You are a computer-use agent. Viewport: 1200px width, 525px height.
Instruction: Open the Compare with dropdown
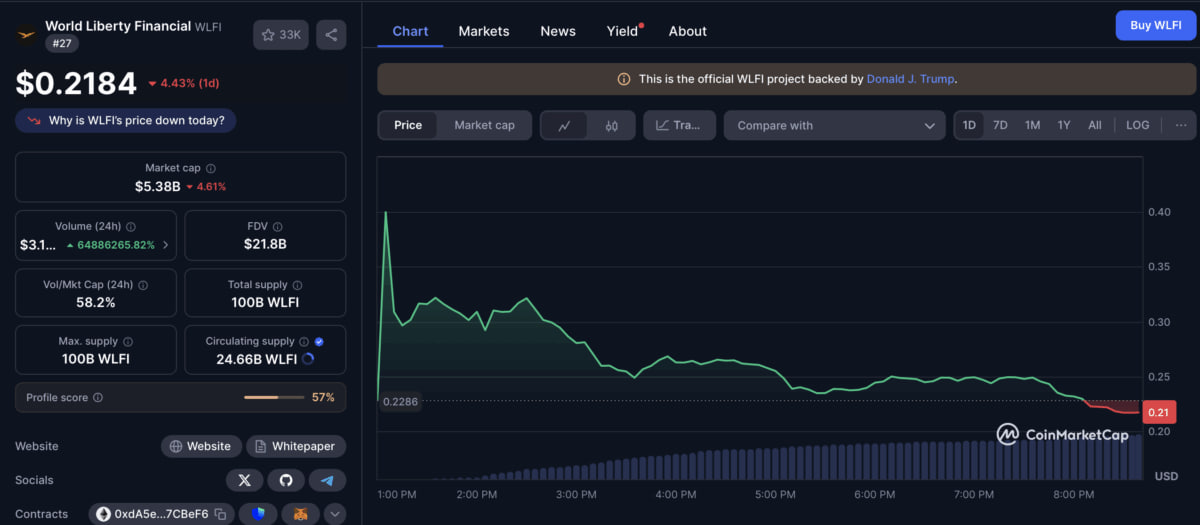click(x=834, y=126)
